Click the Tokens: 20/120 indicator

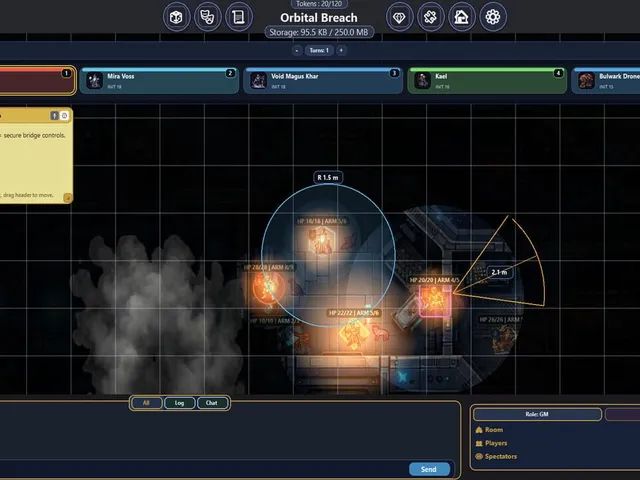tap(319, 4)
